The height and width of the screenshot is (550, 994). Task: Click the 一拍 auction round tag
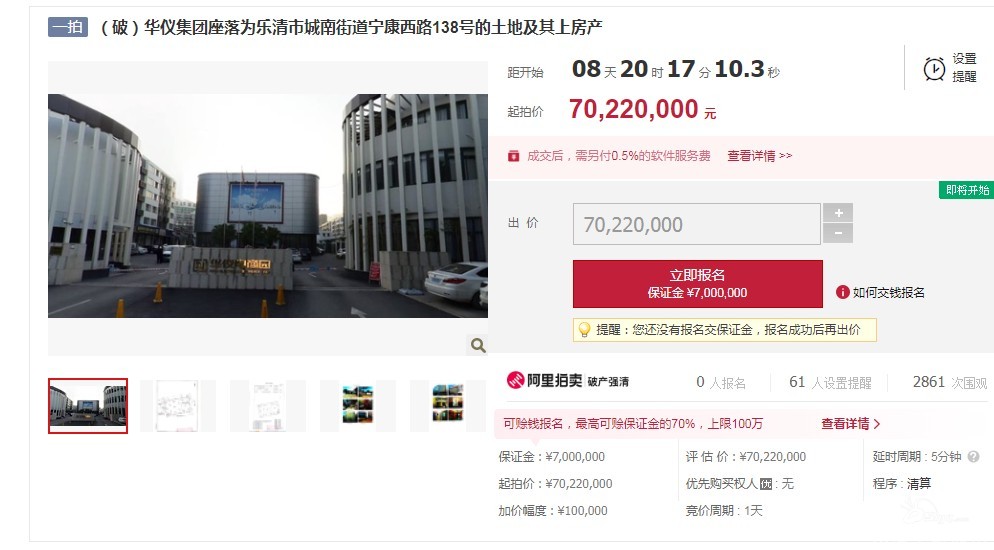coord(68,27)
